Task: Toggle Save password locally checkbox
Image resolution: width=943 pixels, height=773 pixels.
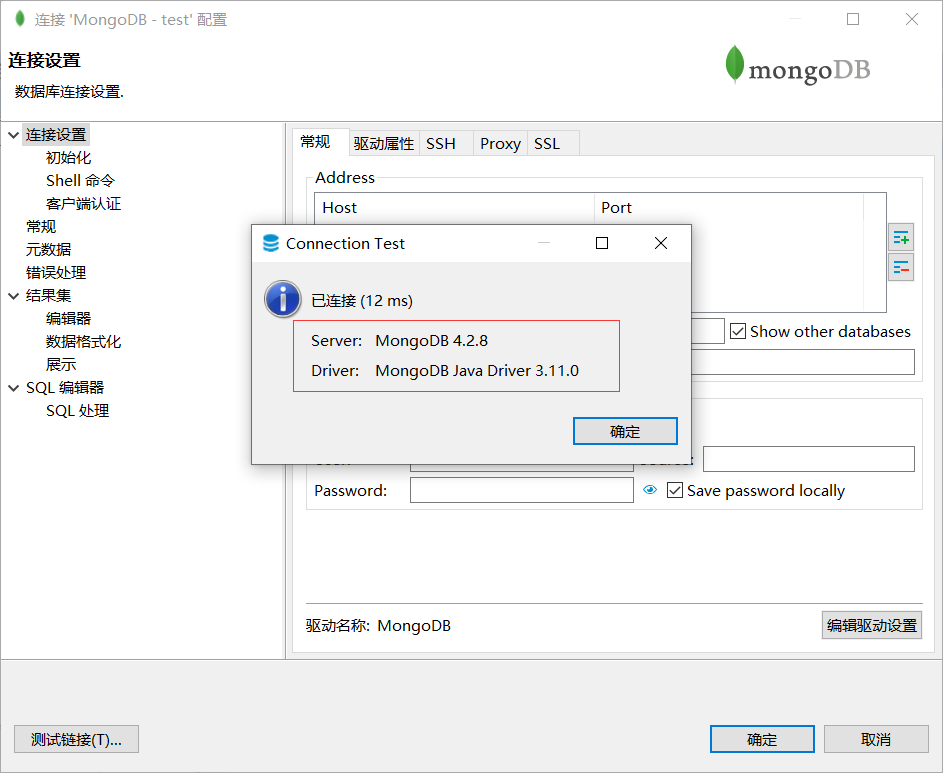Action: tap(675, 490)
